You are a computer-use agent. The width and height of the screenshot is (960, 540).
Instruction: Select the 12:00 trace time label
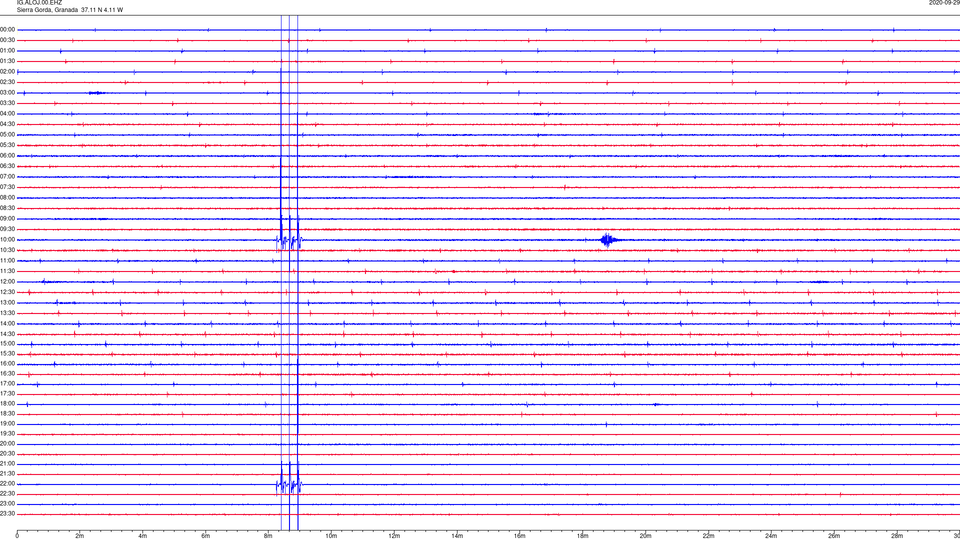click(7, 282)
